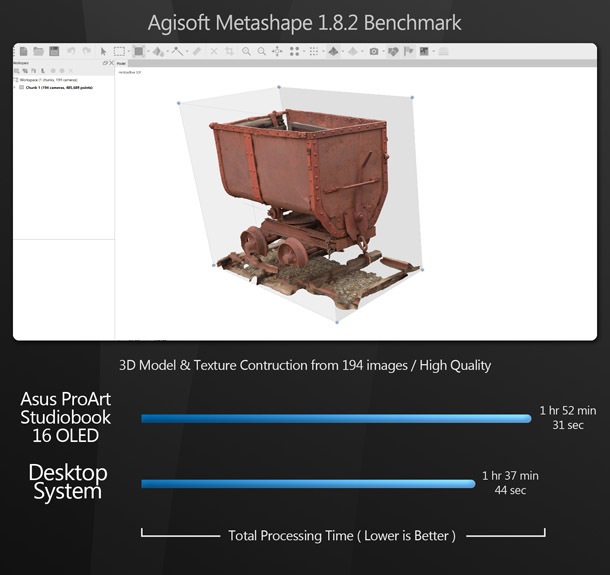Image resolution: width=610 pixels, height=575 pixels.
Task: Open the dropdown arrow beside the Rectangle selection tool
Action: coord(127,51)
